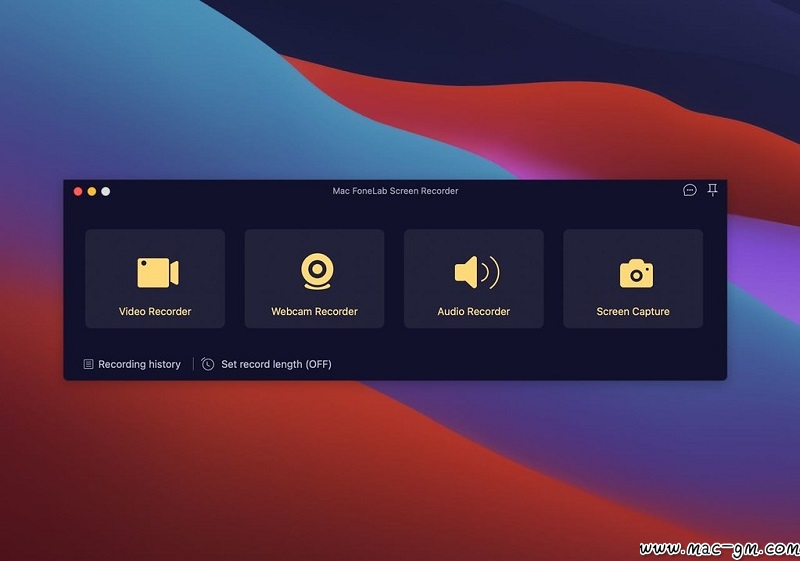
Task: Pin the window with pushpin icon
Action: [712, 190]
